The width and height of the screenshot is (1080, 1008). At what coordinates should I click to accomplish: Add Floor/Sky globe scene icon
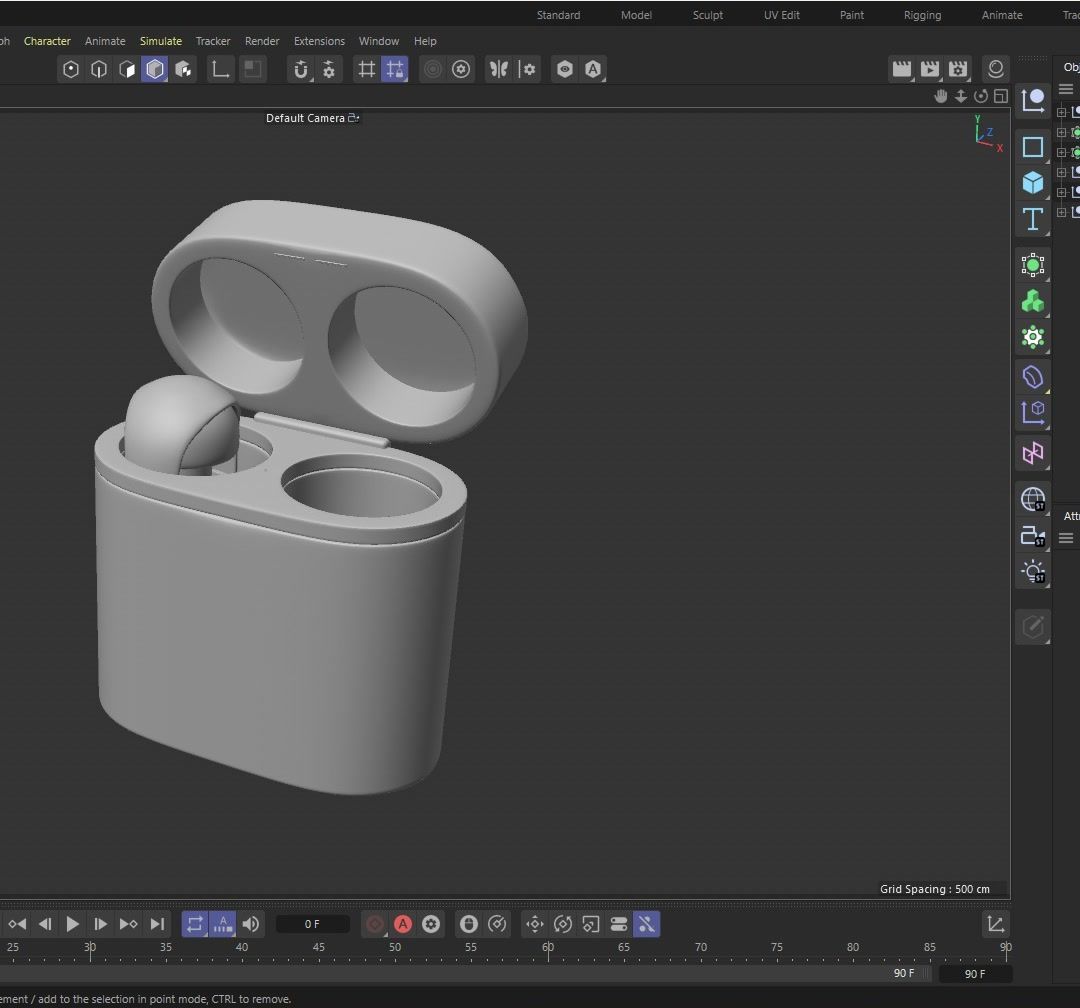click(x=1032, y=499)
